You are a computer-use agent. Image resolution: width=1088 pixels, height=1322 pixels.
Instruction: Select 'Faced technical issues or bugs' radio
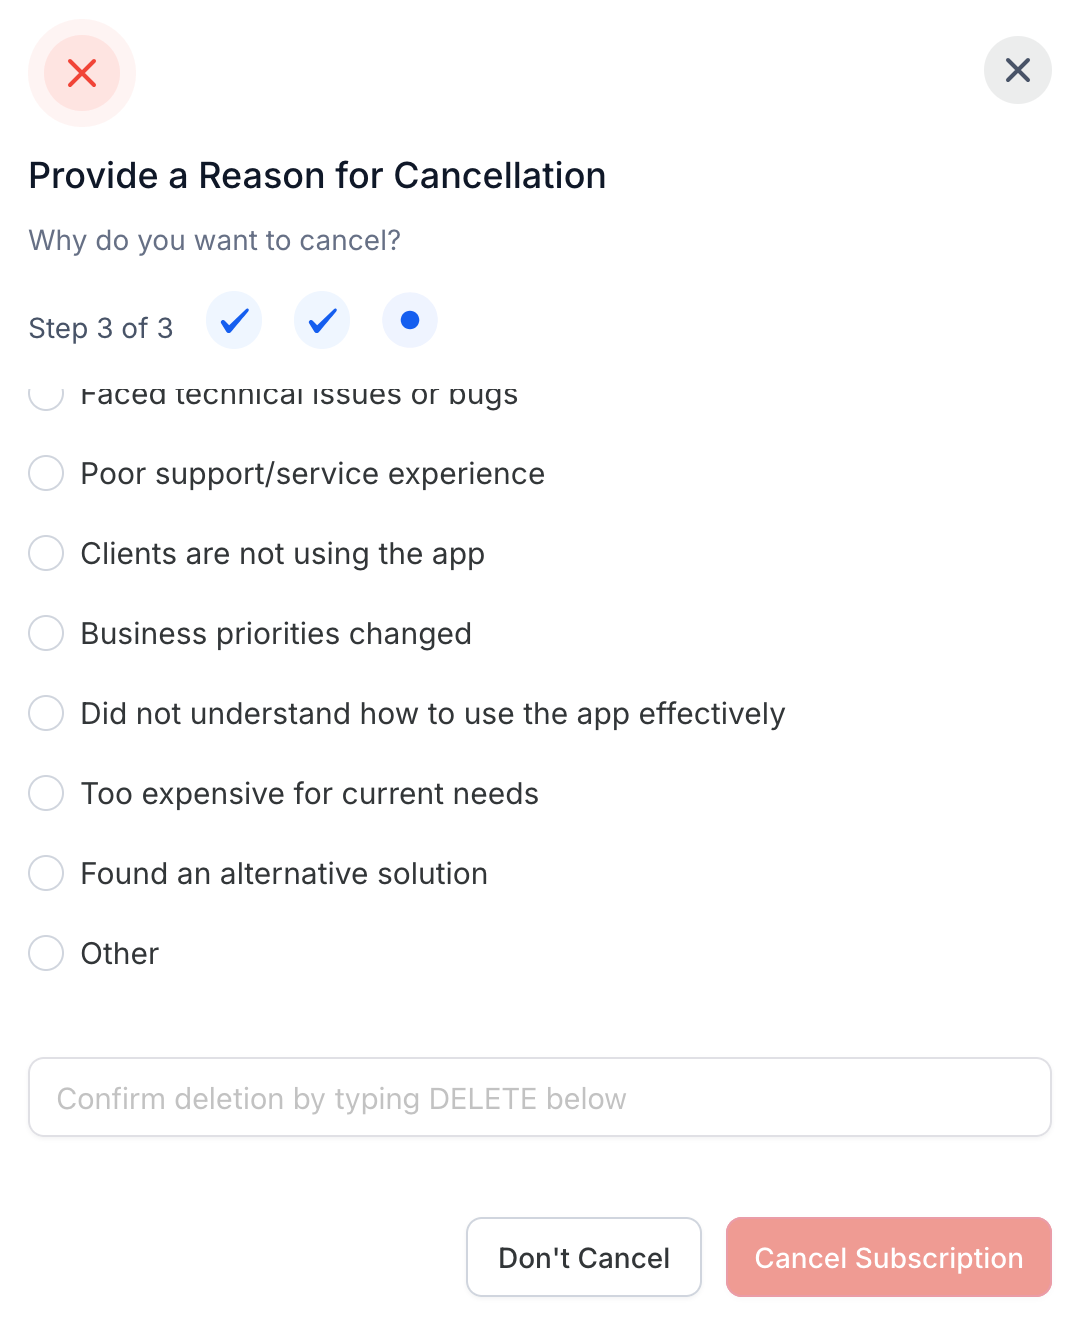(46, 396)
